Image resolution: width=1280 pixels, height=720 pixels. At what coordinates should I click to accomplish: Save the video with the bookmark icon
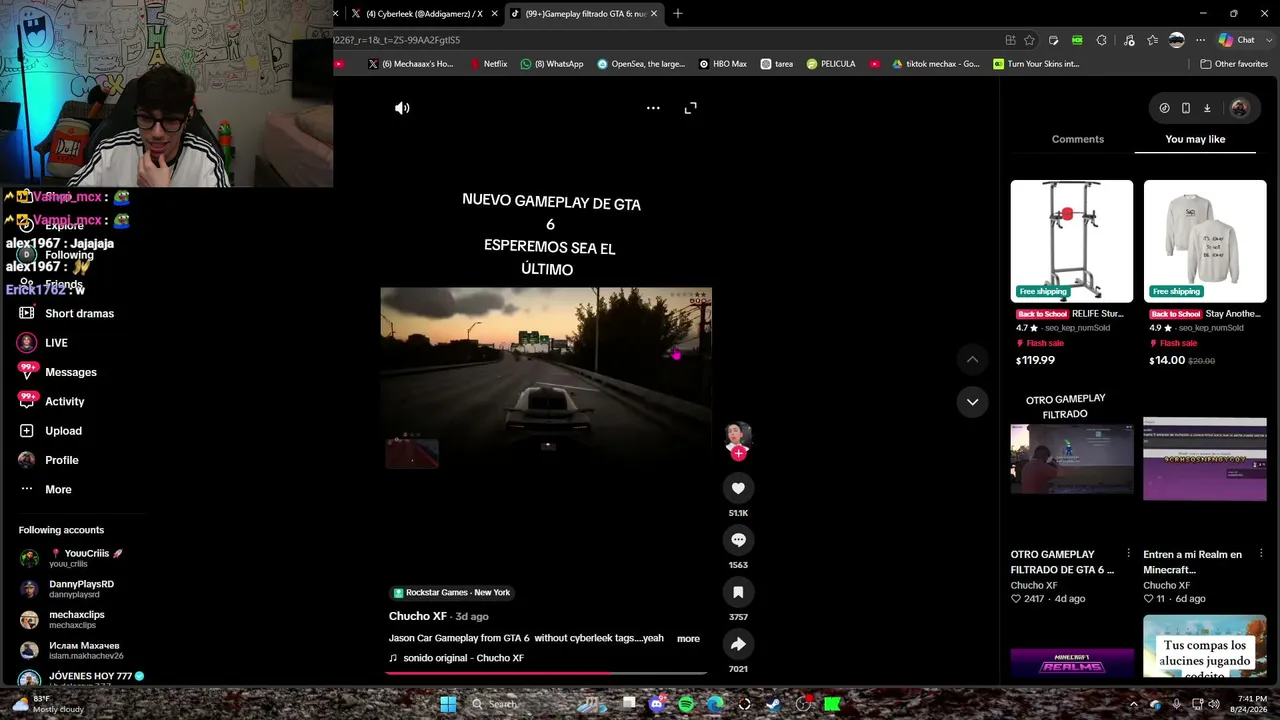(738, 592)
